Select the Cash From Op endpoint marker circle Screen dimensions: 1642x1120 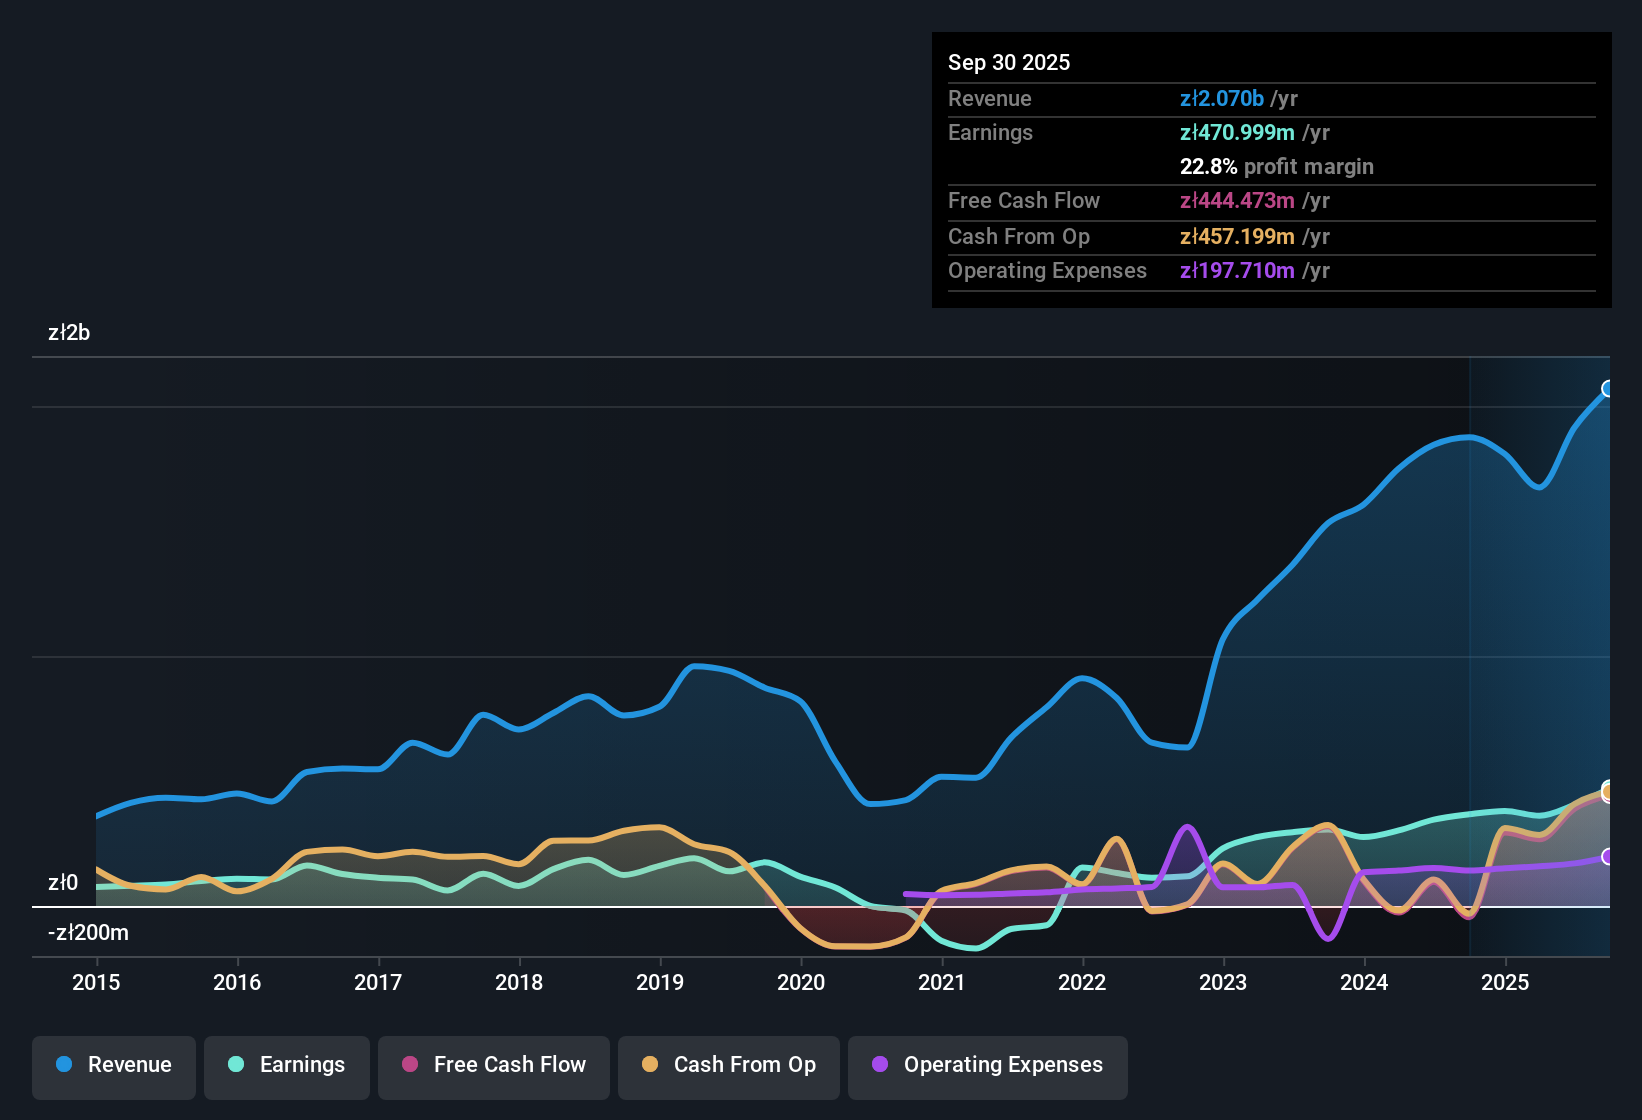click(1609, 791)
